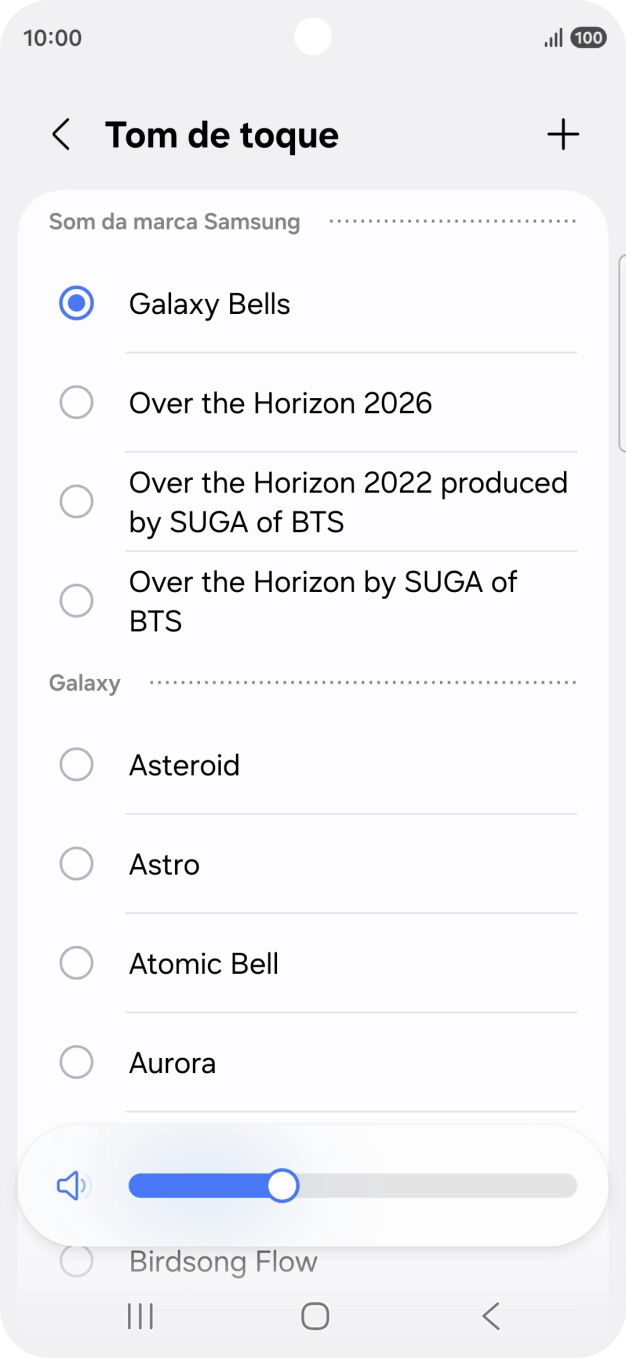This screenshot has height=1358, width=626.
Task: Open recent apps from navigation bar
Action: pos(140,1316)
